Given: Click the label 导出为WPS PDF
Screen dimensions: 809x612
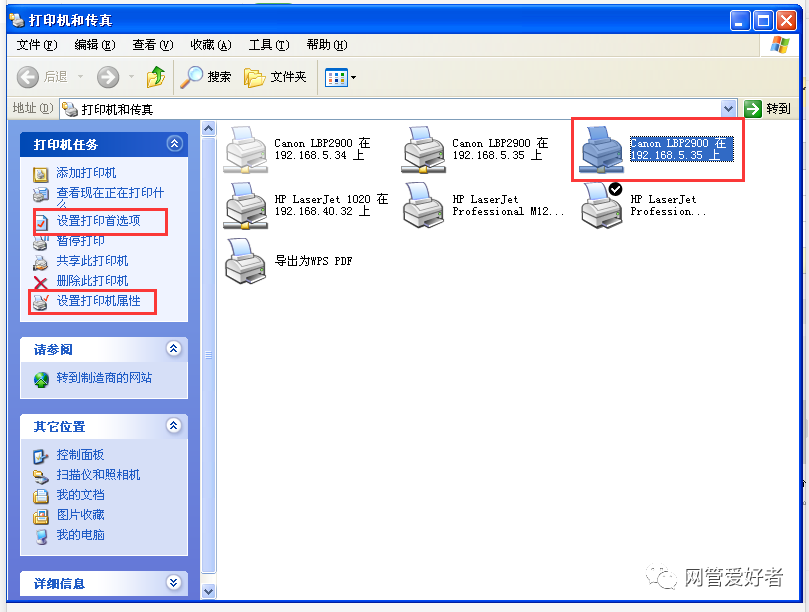Looking at the screenshot, I should coord(313,261).
